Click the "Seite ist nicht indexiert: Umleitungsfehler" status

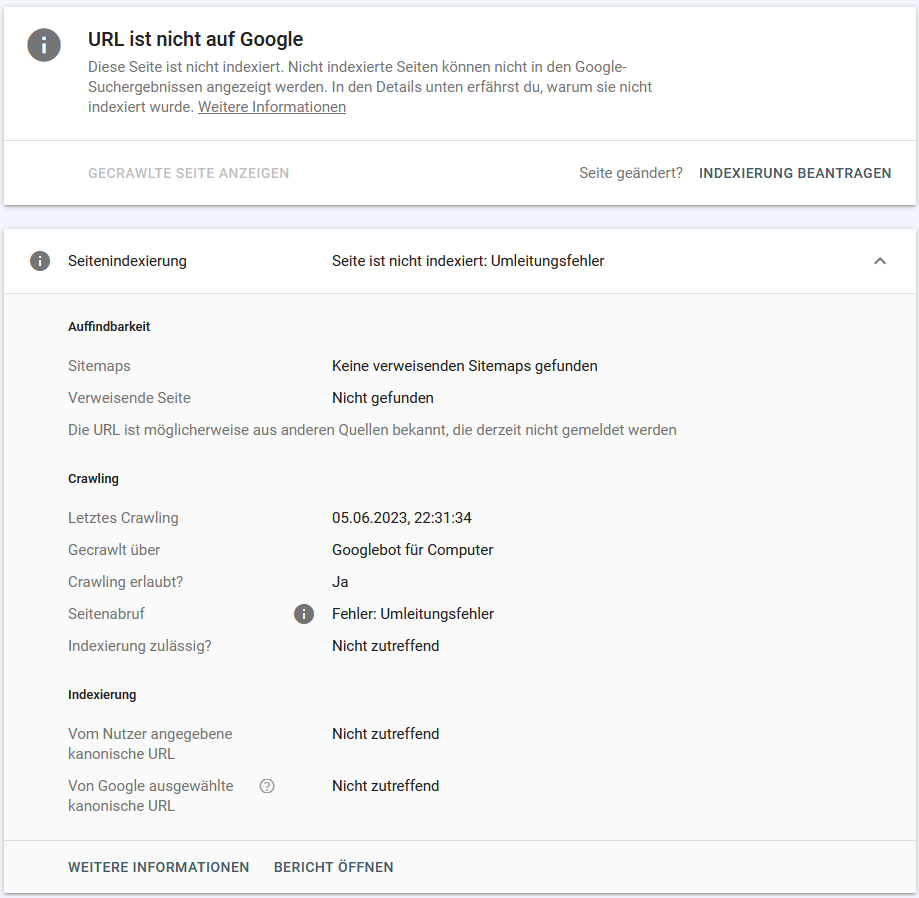pos(468,261)
